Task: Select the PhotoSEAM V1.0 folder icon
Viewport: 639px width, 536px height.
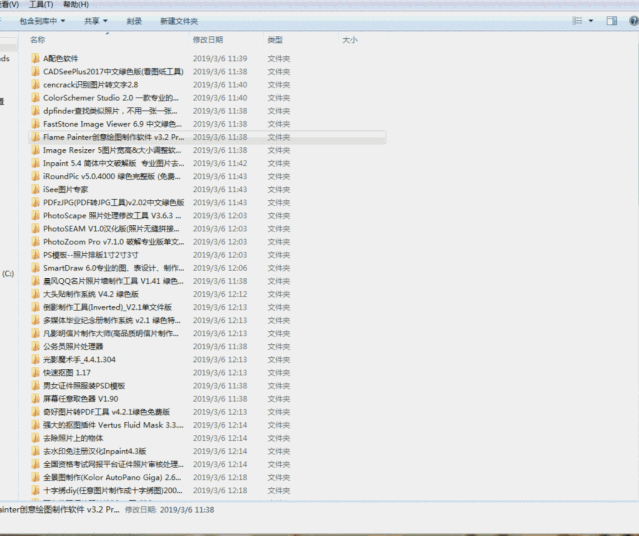Action: tap(36, 228)
